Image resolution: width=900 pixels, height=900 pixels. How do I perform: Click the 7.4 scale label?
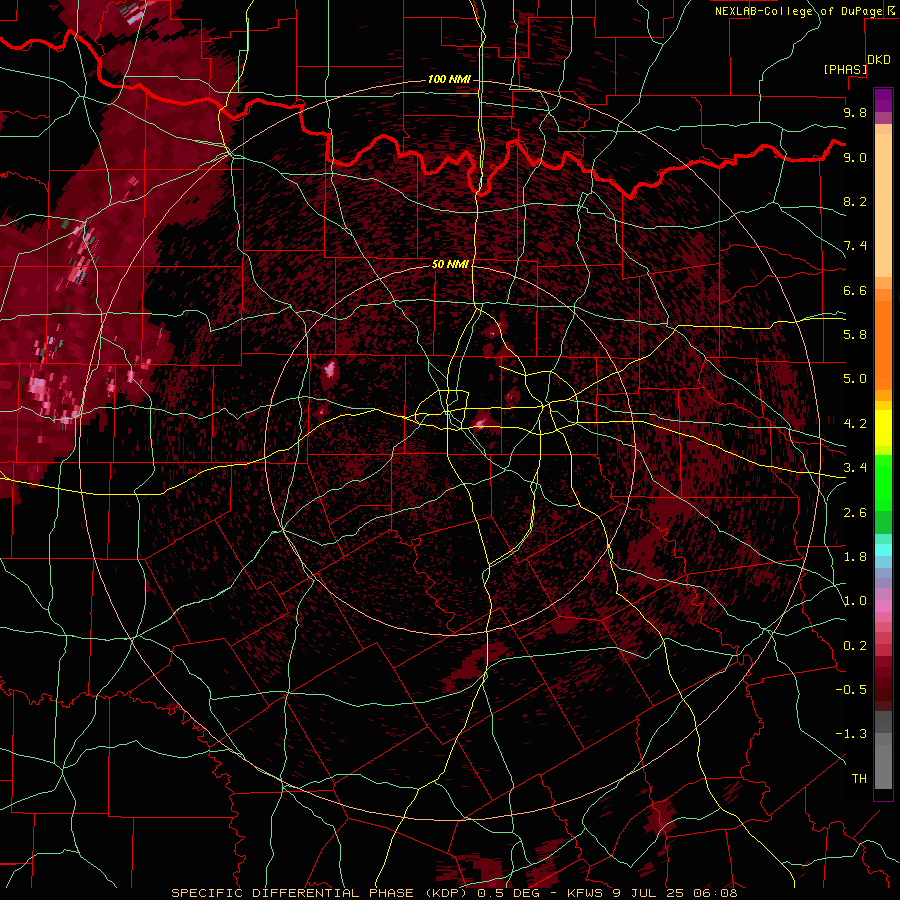[x=855, y=246]
